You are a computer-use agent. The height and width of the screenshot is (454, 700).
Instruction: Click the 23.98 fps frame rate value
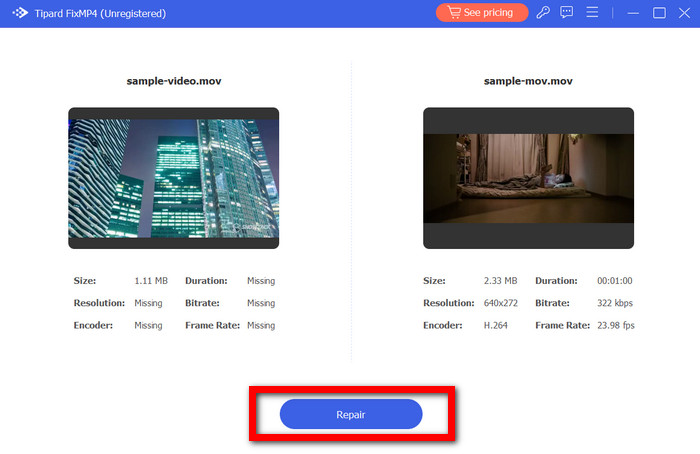(x=615, y=325)
